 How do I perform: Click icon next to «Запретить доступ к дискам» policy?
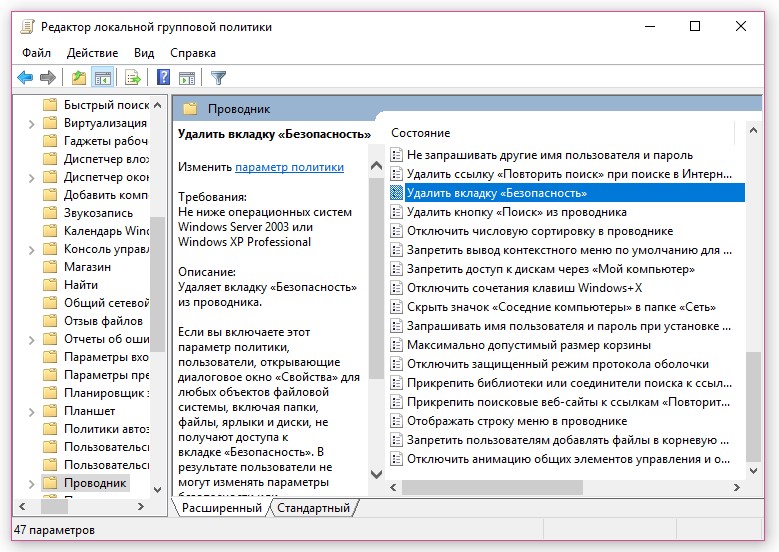tap(396, 269)
